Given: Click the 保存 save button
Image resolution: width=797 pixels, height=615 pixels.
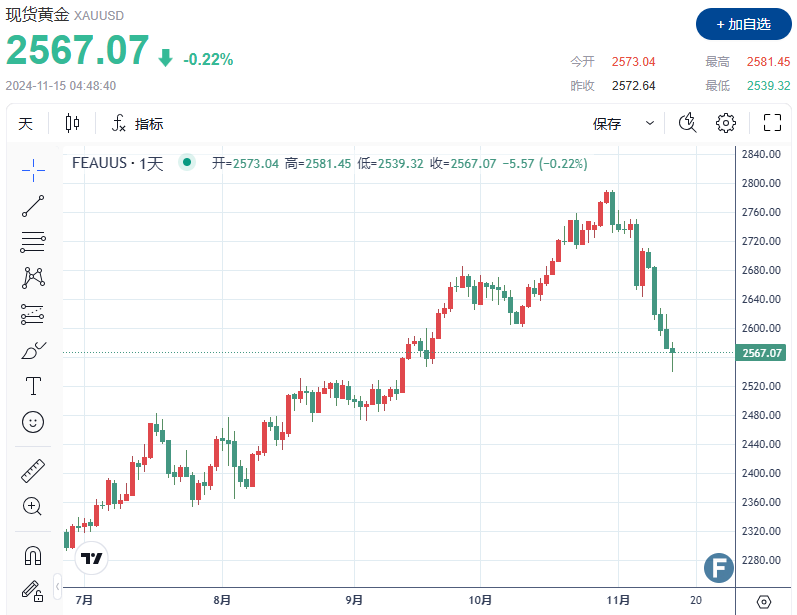Looking at the screenshot, I should [x=607, y=124].
